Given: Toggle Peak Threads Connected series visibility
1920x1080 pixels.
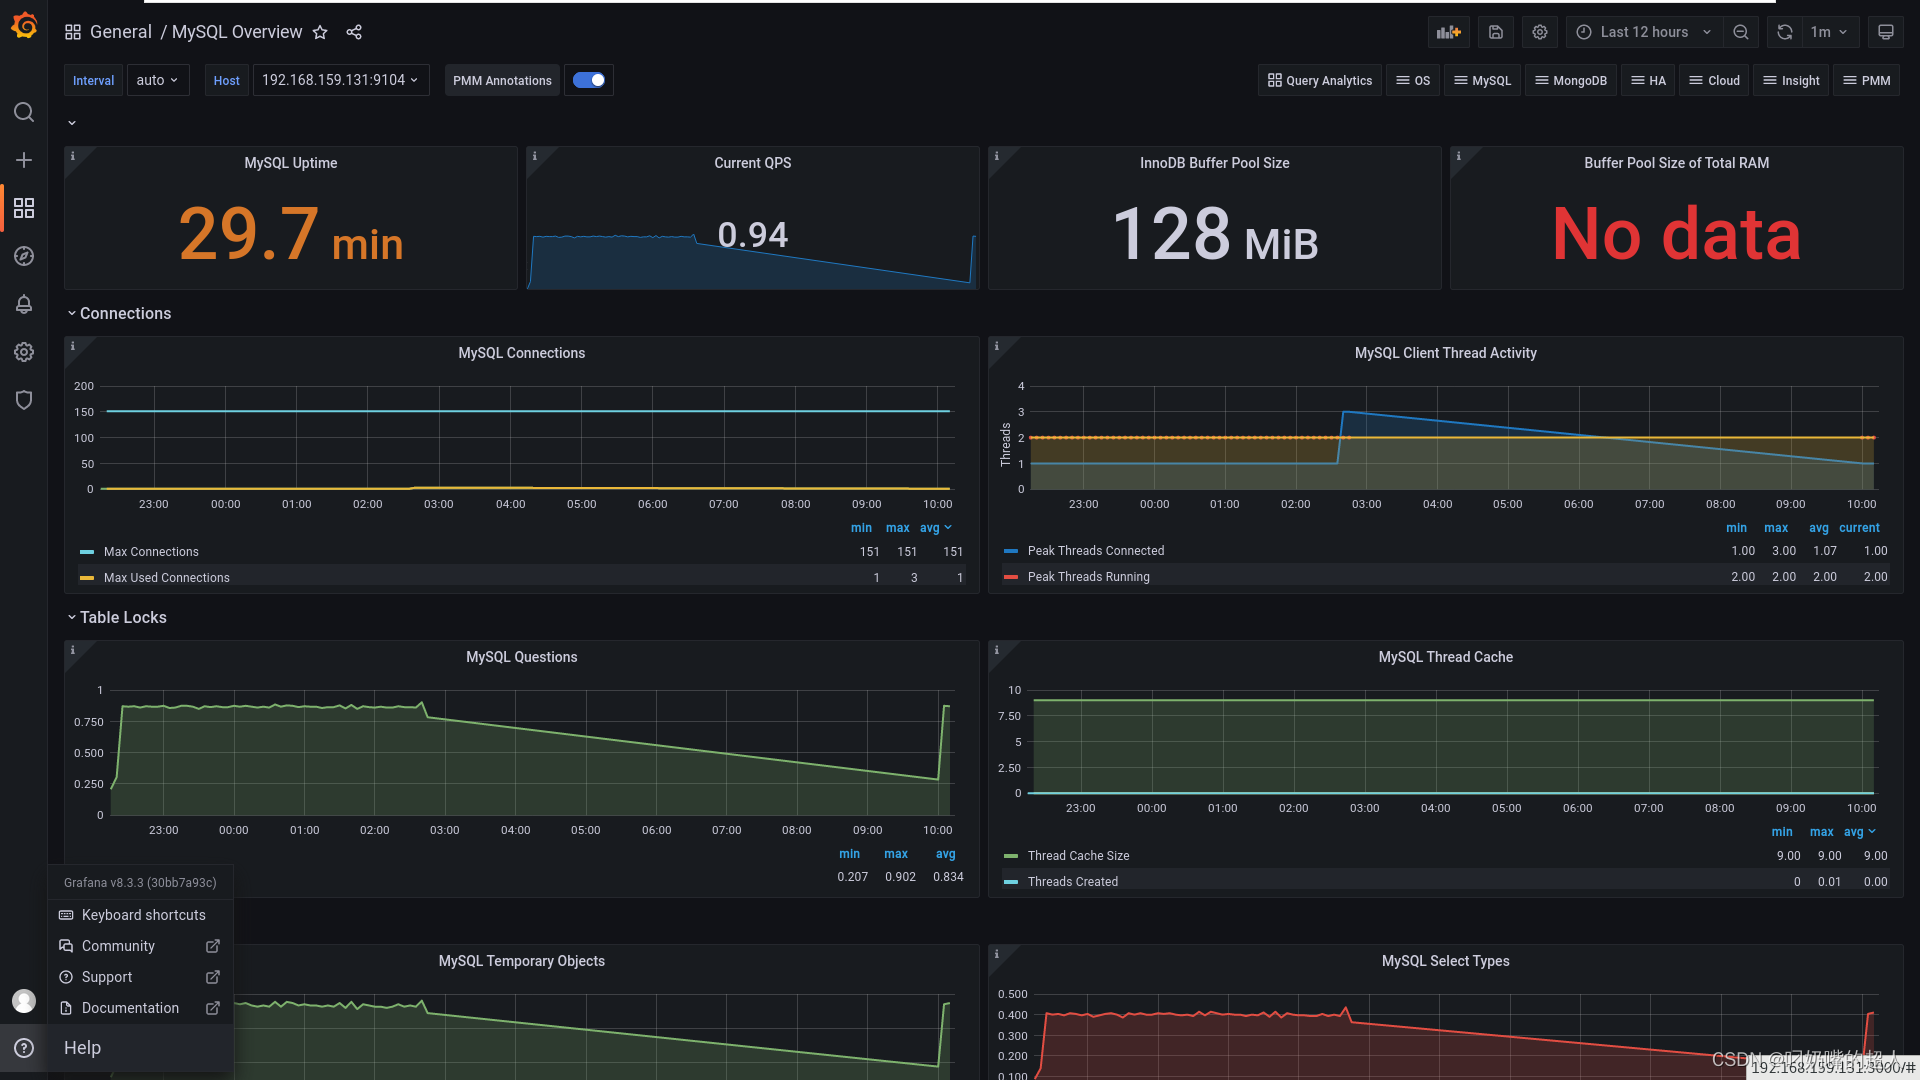Looking at the screenshot, I should click(1095, 551).
